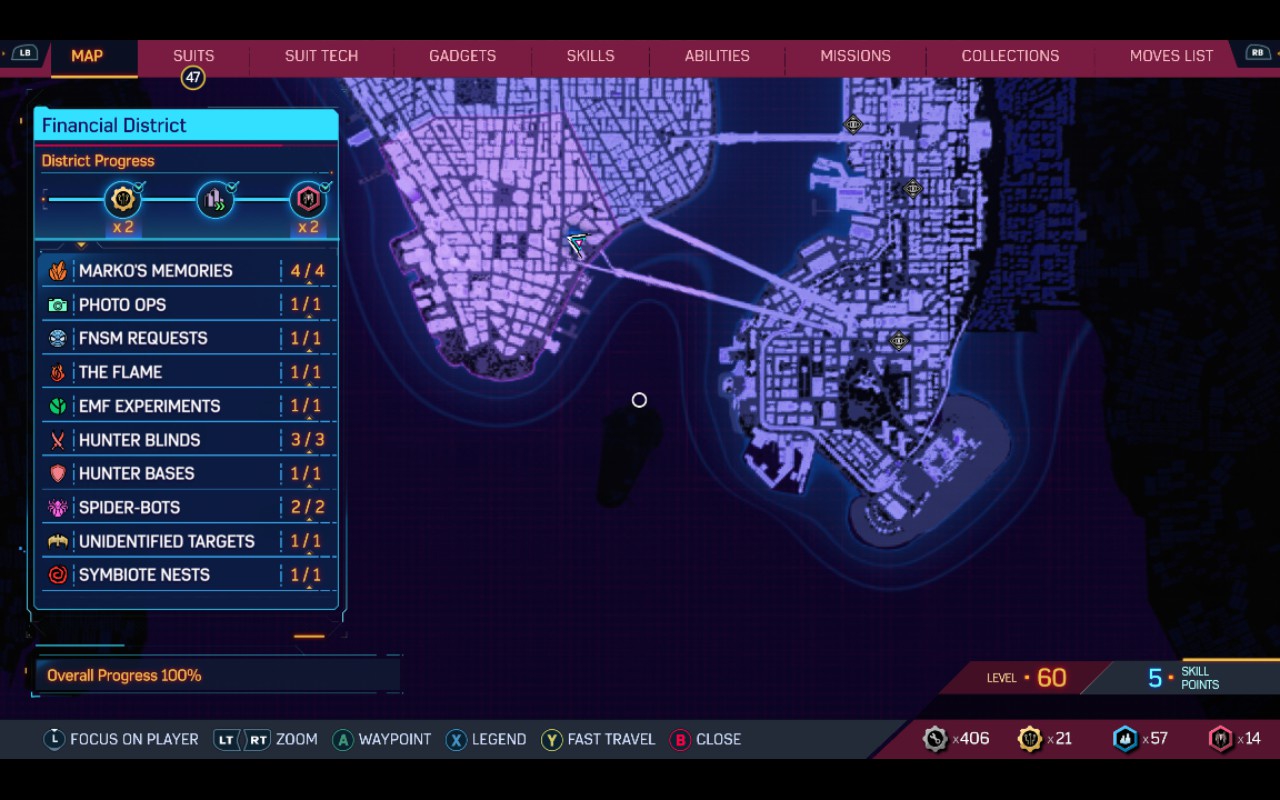Select the HUNTER BASES row
This screenshot has width=1280, height=800.
tap(187, 474)
